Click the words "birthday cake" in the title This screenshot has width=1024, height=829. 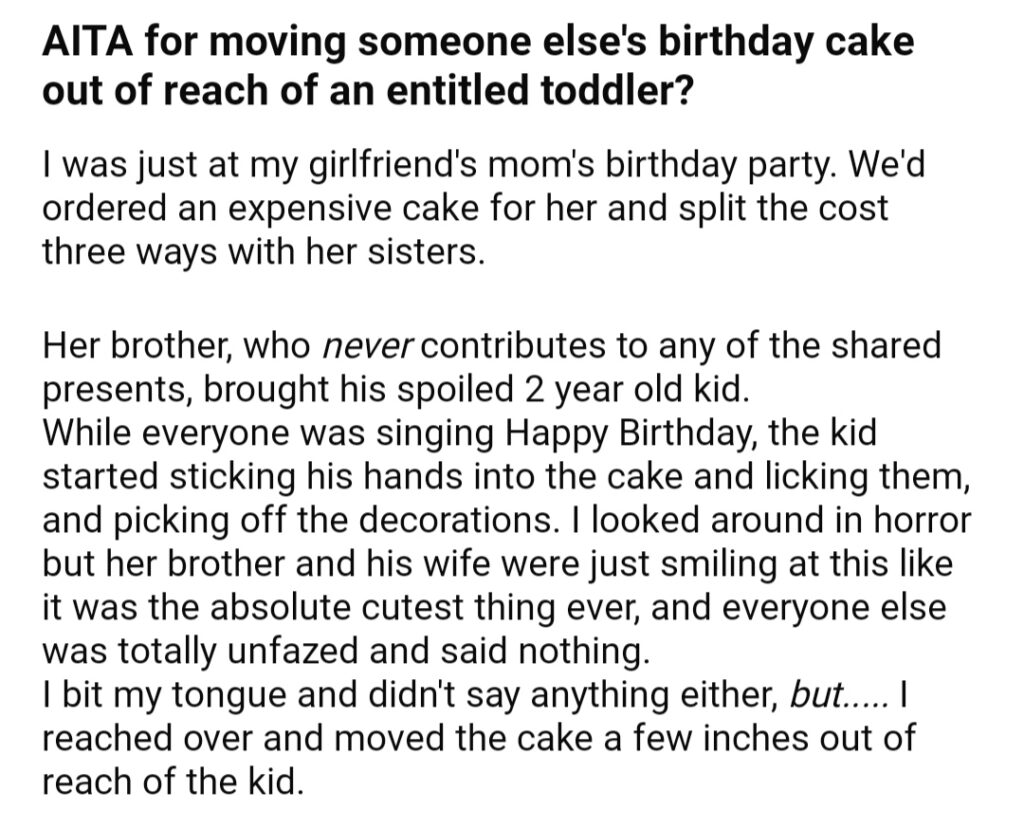point(785,43)
